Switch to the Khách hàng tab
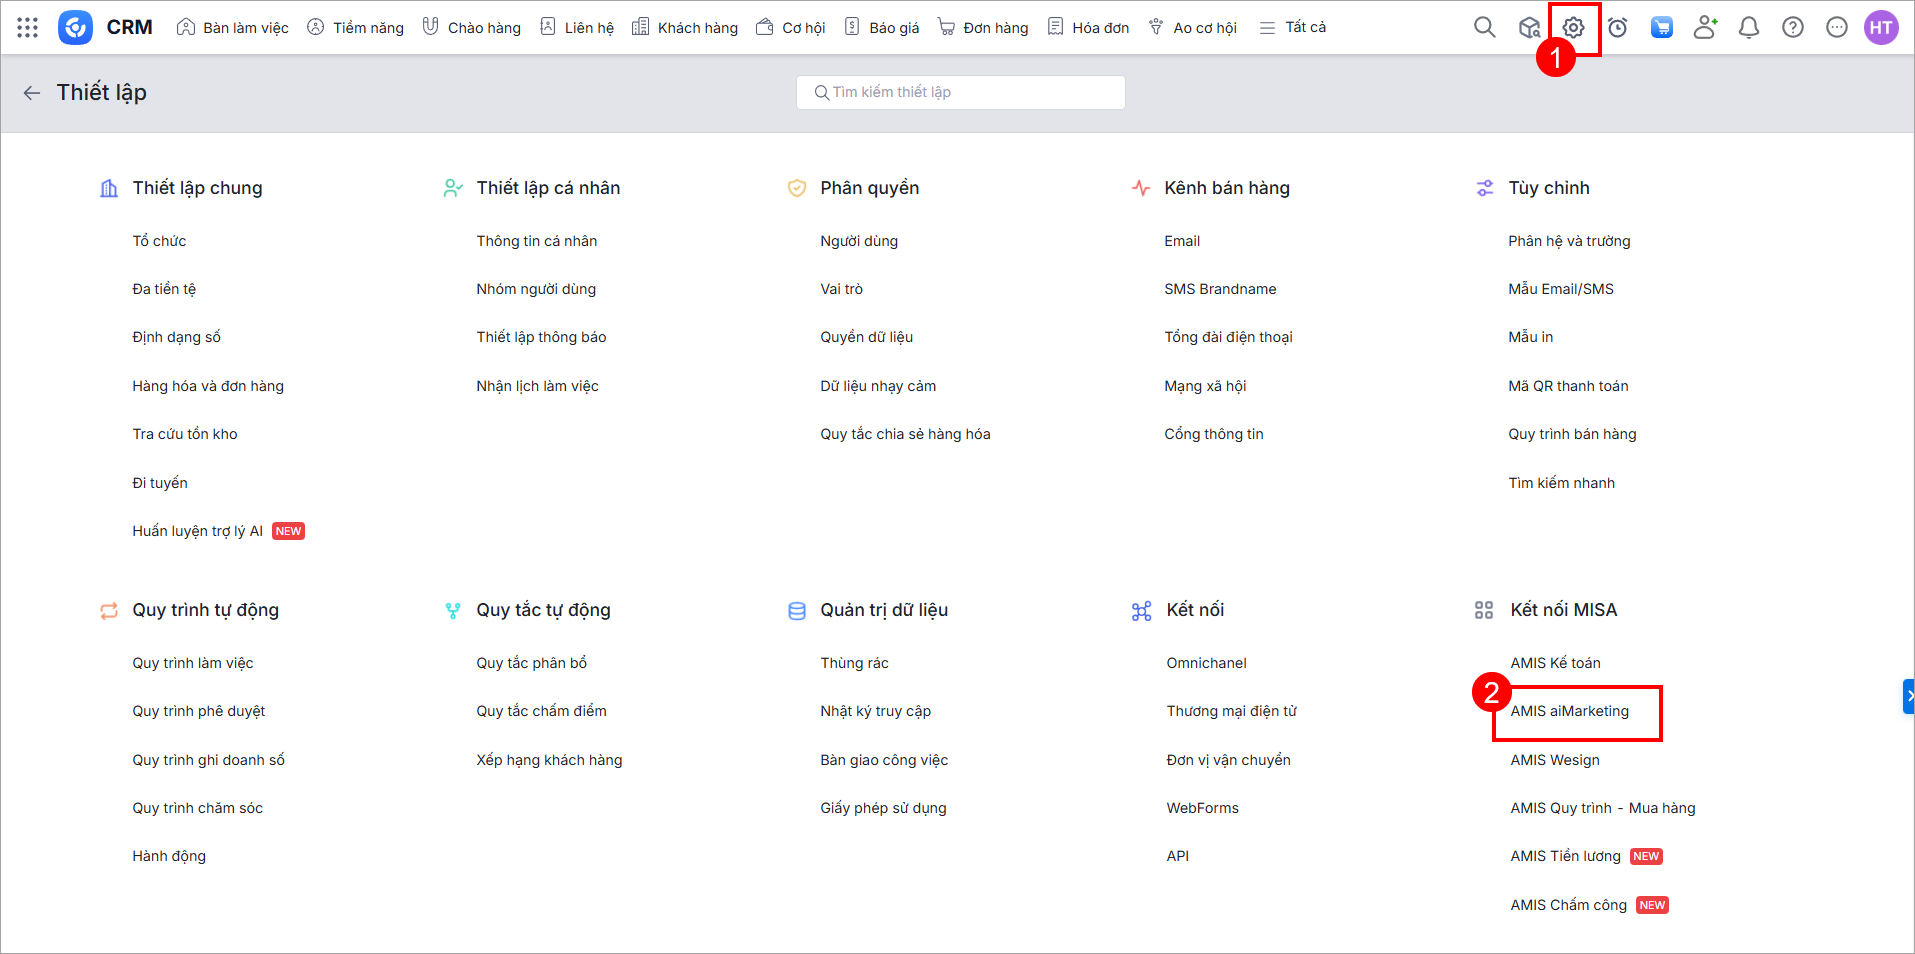This screenshot has height=954, width=1915. point(685,28)
